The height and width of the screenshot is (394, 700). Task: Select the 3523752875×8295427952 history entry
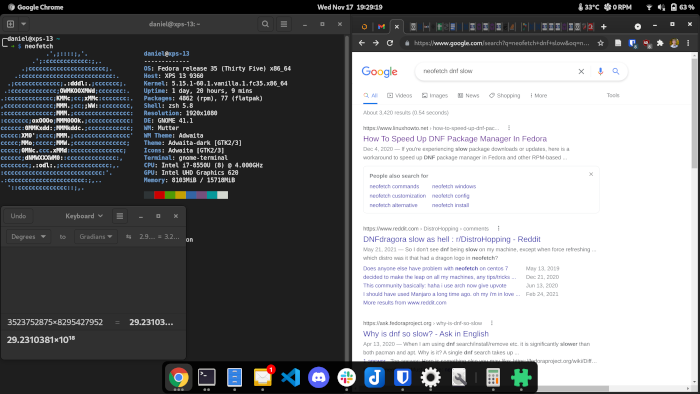coord(55,322)
